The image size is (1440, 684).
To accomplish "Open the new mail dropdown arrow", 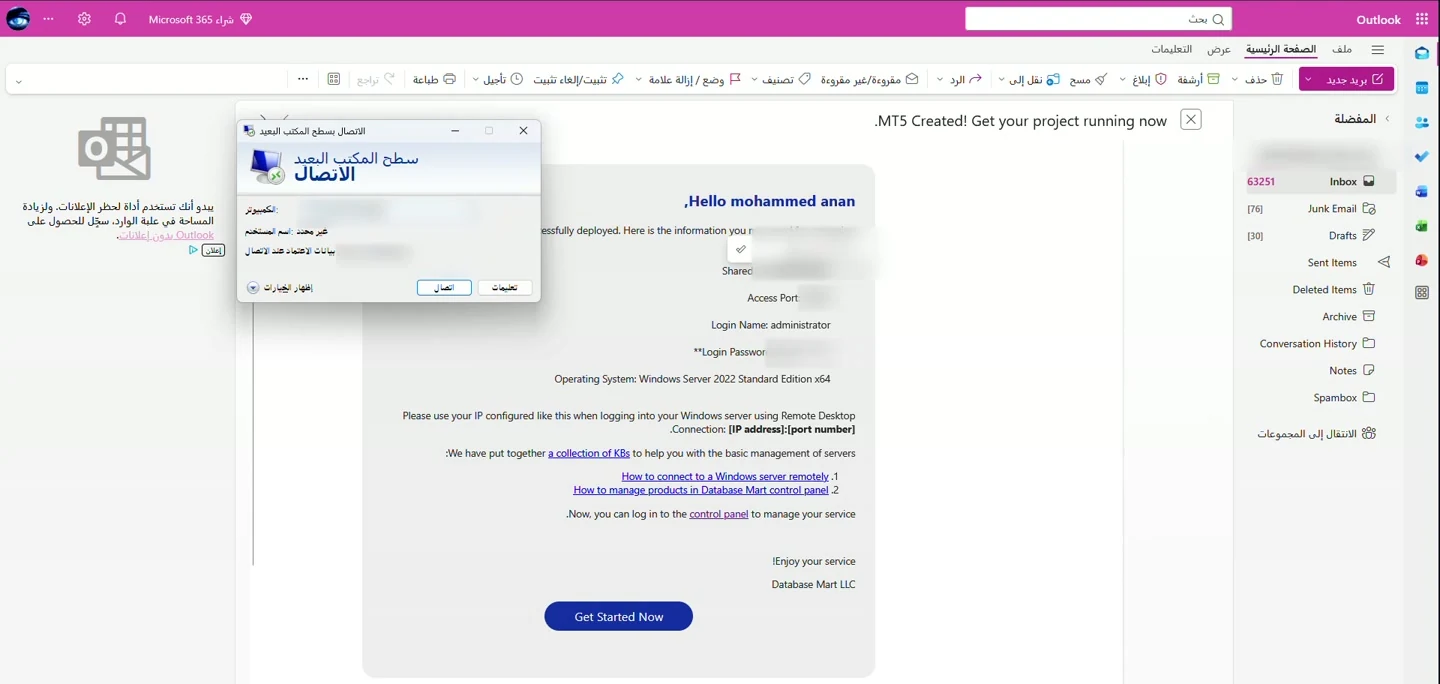I will tap(1308, 79).
